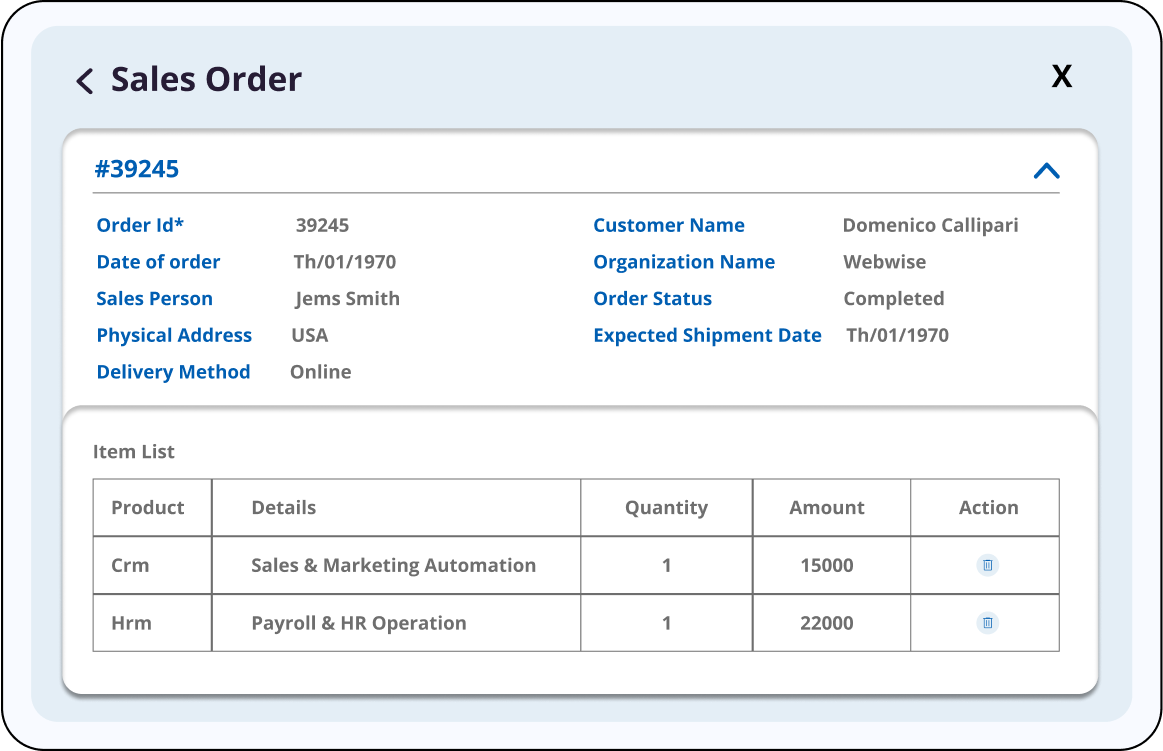Select the Payroll & HR Operation cell
Screen dimensions: 1163x751
click(x=358, y=623)
